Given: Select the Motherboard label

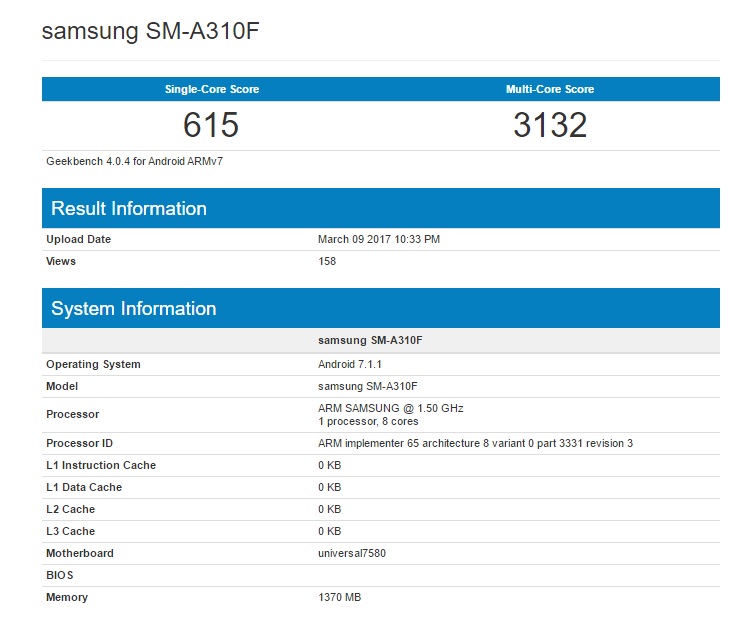Looking at the screenshot, I should point(80,553).
